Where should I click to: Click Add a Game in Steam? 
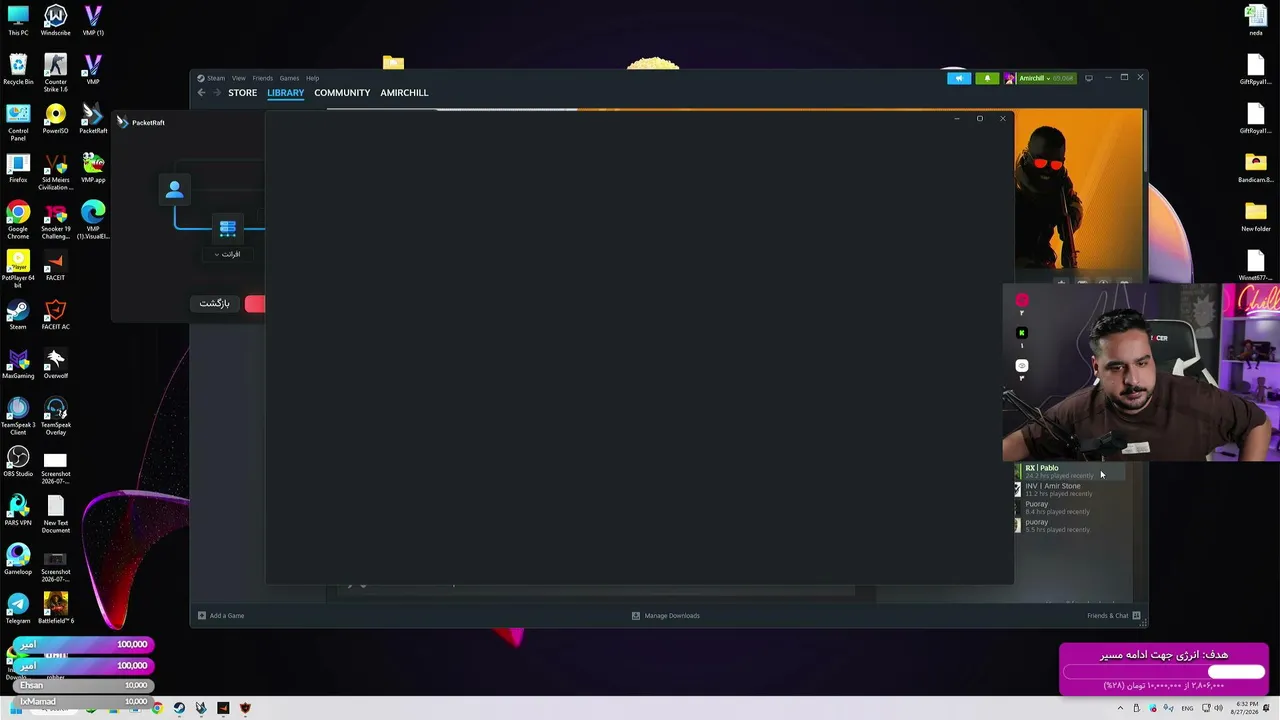221,615
